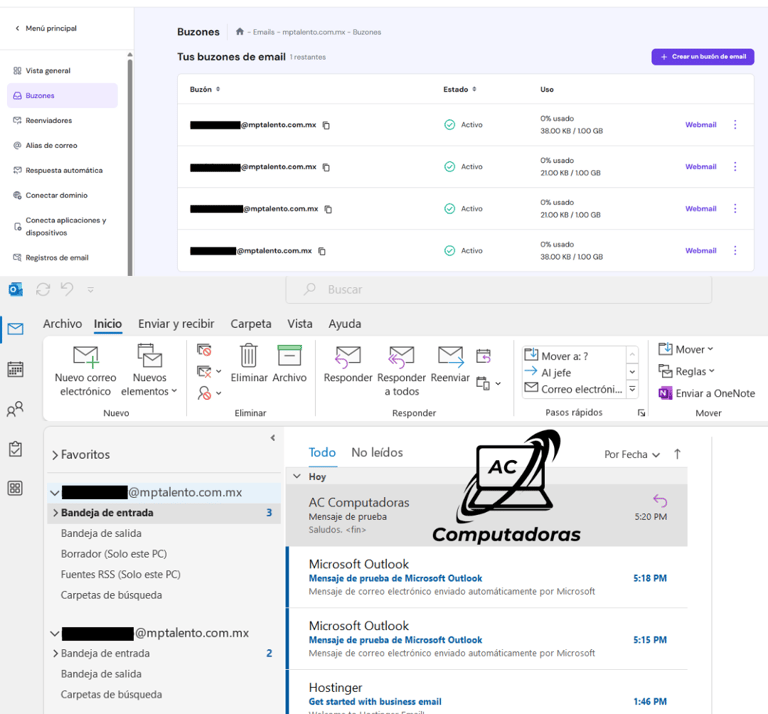Open the Vista tab
Viewport: 768px width, 714px height.
(300, 324)
